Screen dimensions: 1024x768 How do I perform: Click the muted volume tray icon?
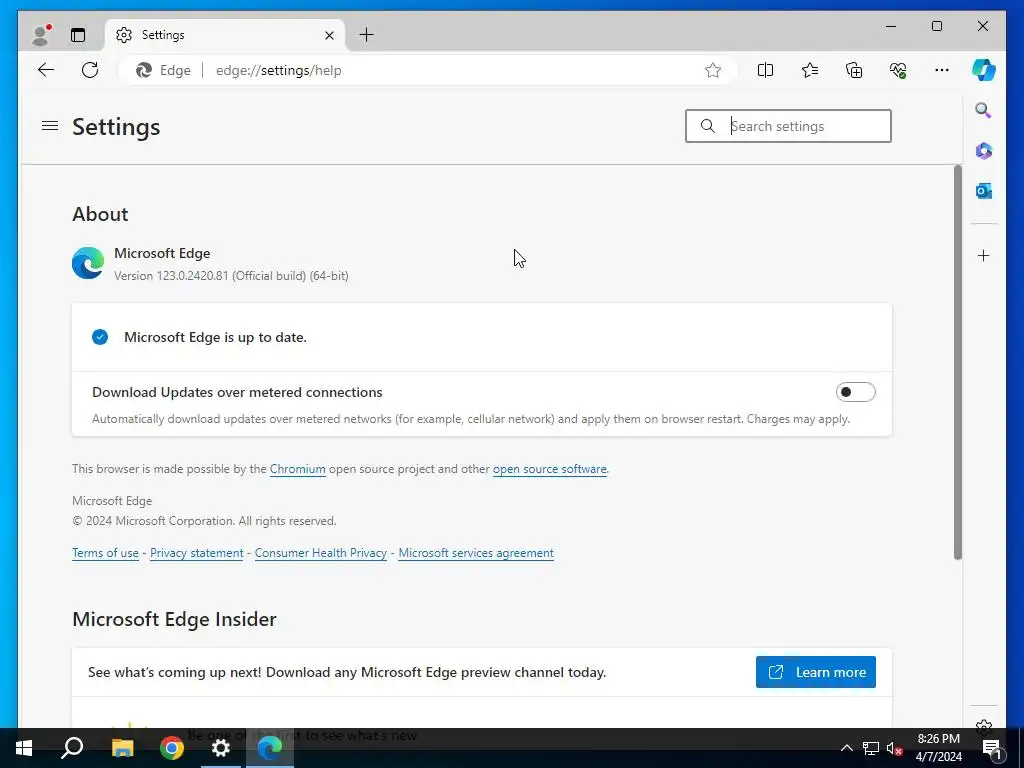click(895, 748)
